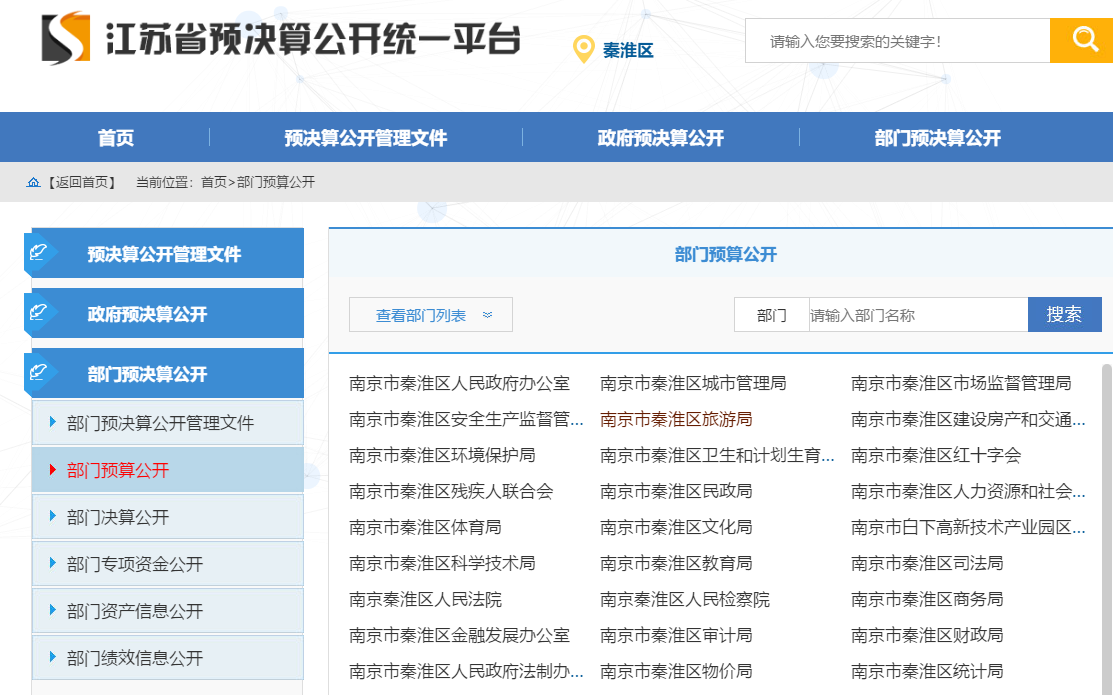This screenshot has height=695, width=1113.
Task: Click the orange magnifier search icon
Action: point(1084,40)
